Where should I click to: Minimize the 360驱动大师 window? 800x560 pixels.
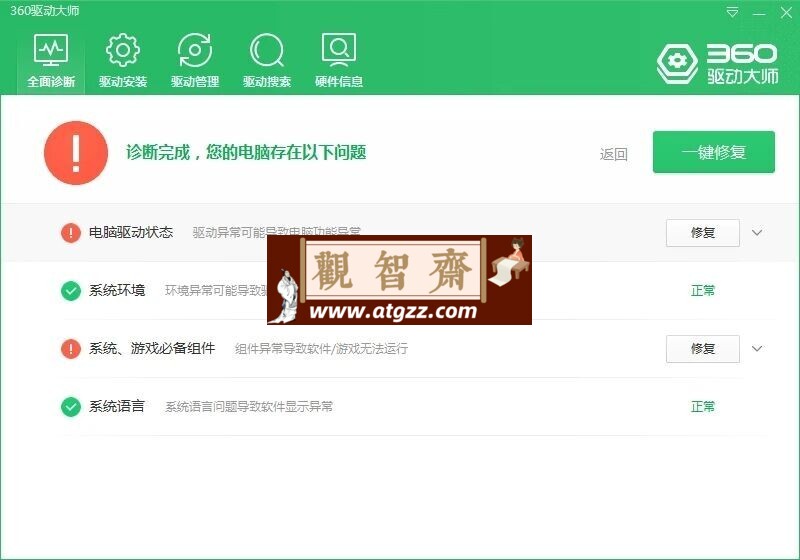click(759, 13)
